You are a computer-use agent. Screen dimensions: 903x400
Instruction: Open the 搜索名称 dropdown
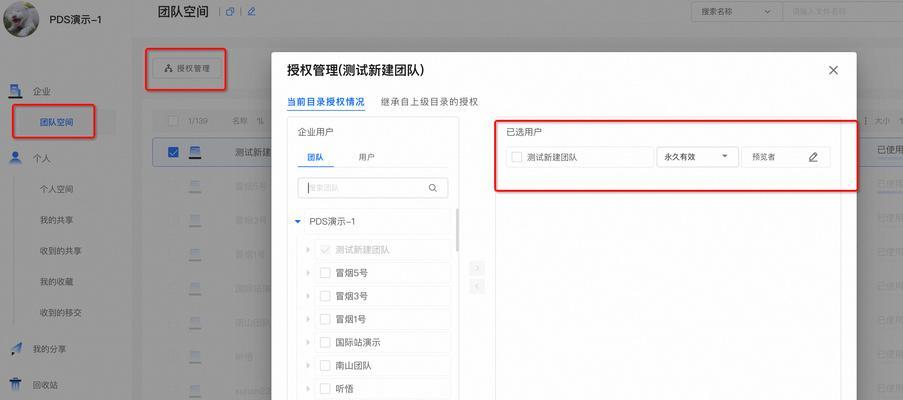pyautogui.click(x=736, y=12)
